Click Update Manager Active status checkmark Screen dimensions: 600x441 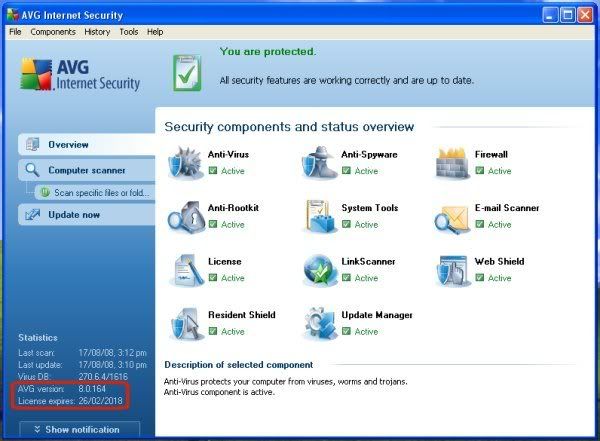click(346, 331)
